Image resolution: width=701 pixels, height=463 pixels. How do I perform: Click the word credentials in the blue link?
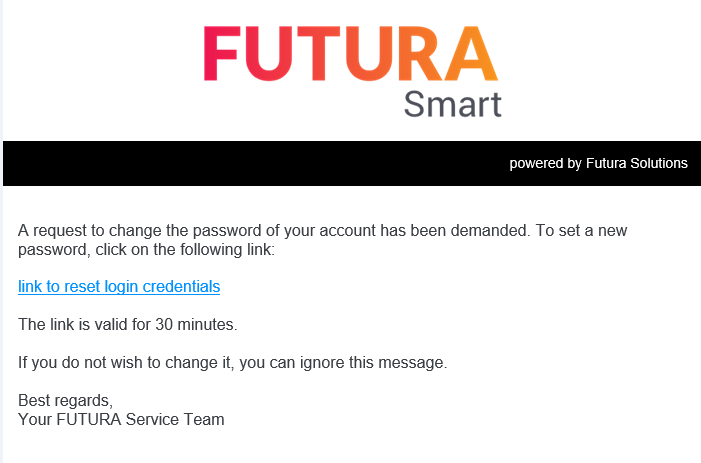pos(181,287)
